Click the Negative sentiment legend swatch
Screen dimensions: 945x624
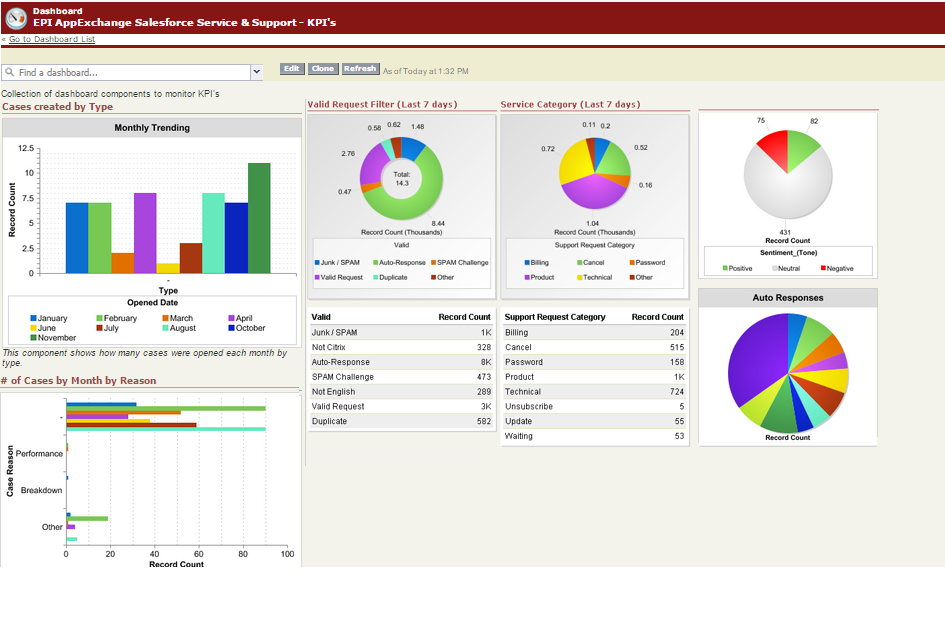[x=823, y=268]
